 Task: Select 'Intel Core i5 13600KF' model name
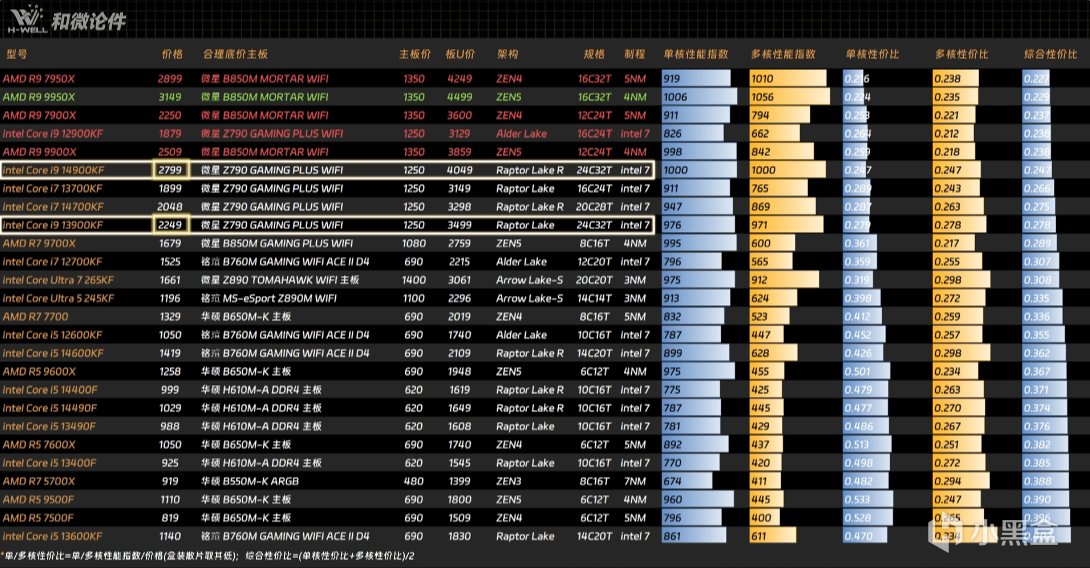point(52,536)
